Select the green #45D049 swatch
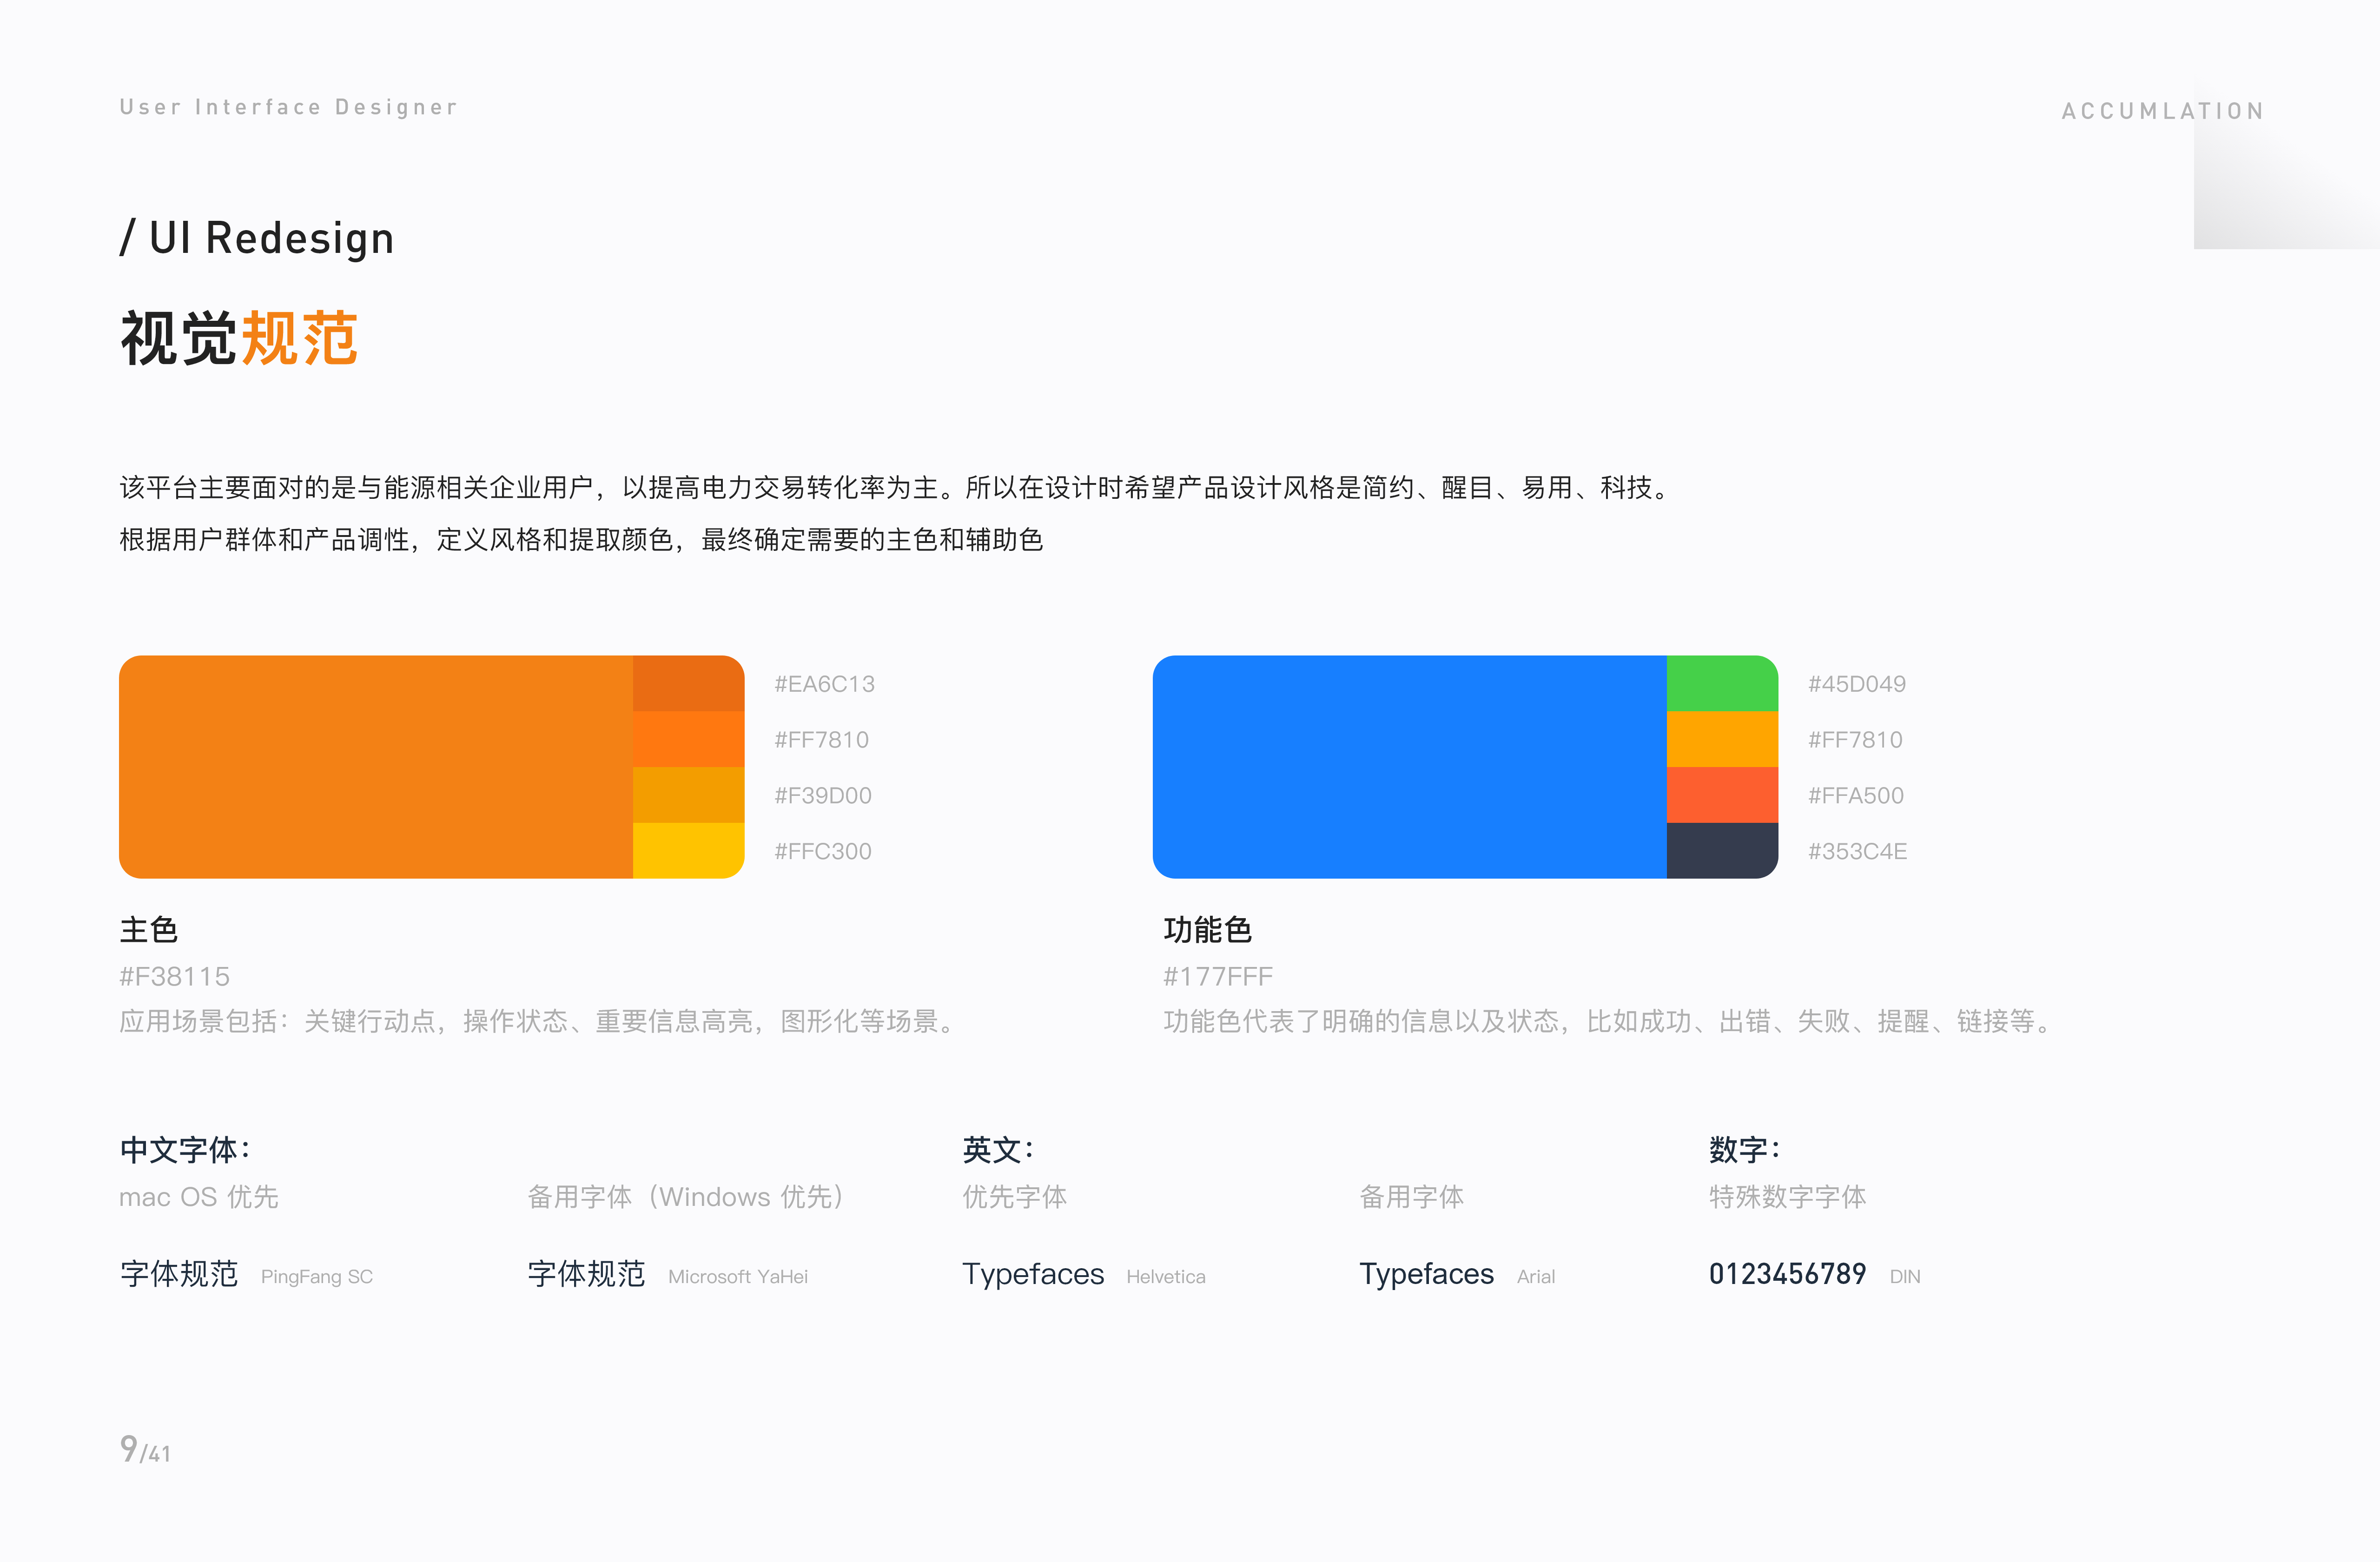This screenshot has width=2380, height=1562. coord(1721,683)
